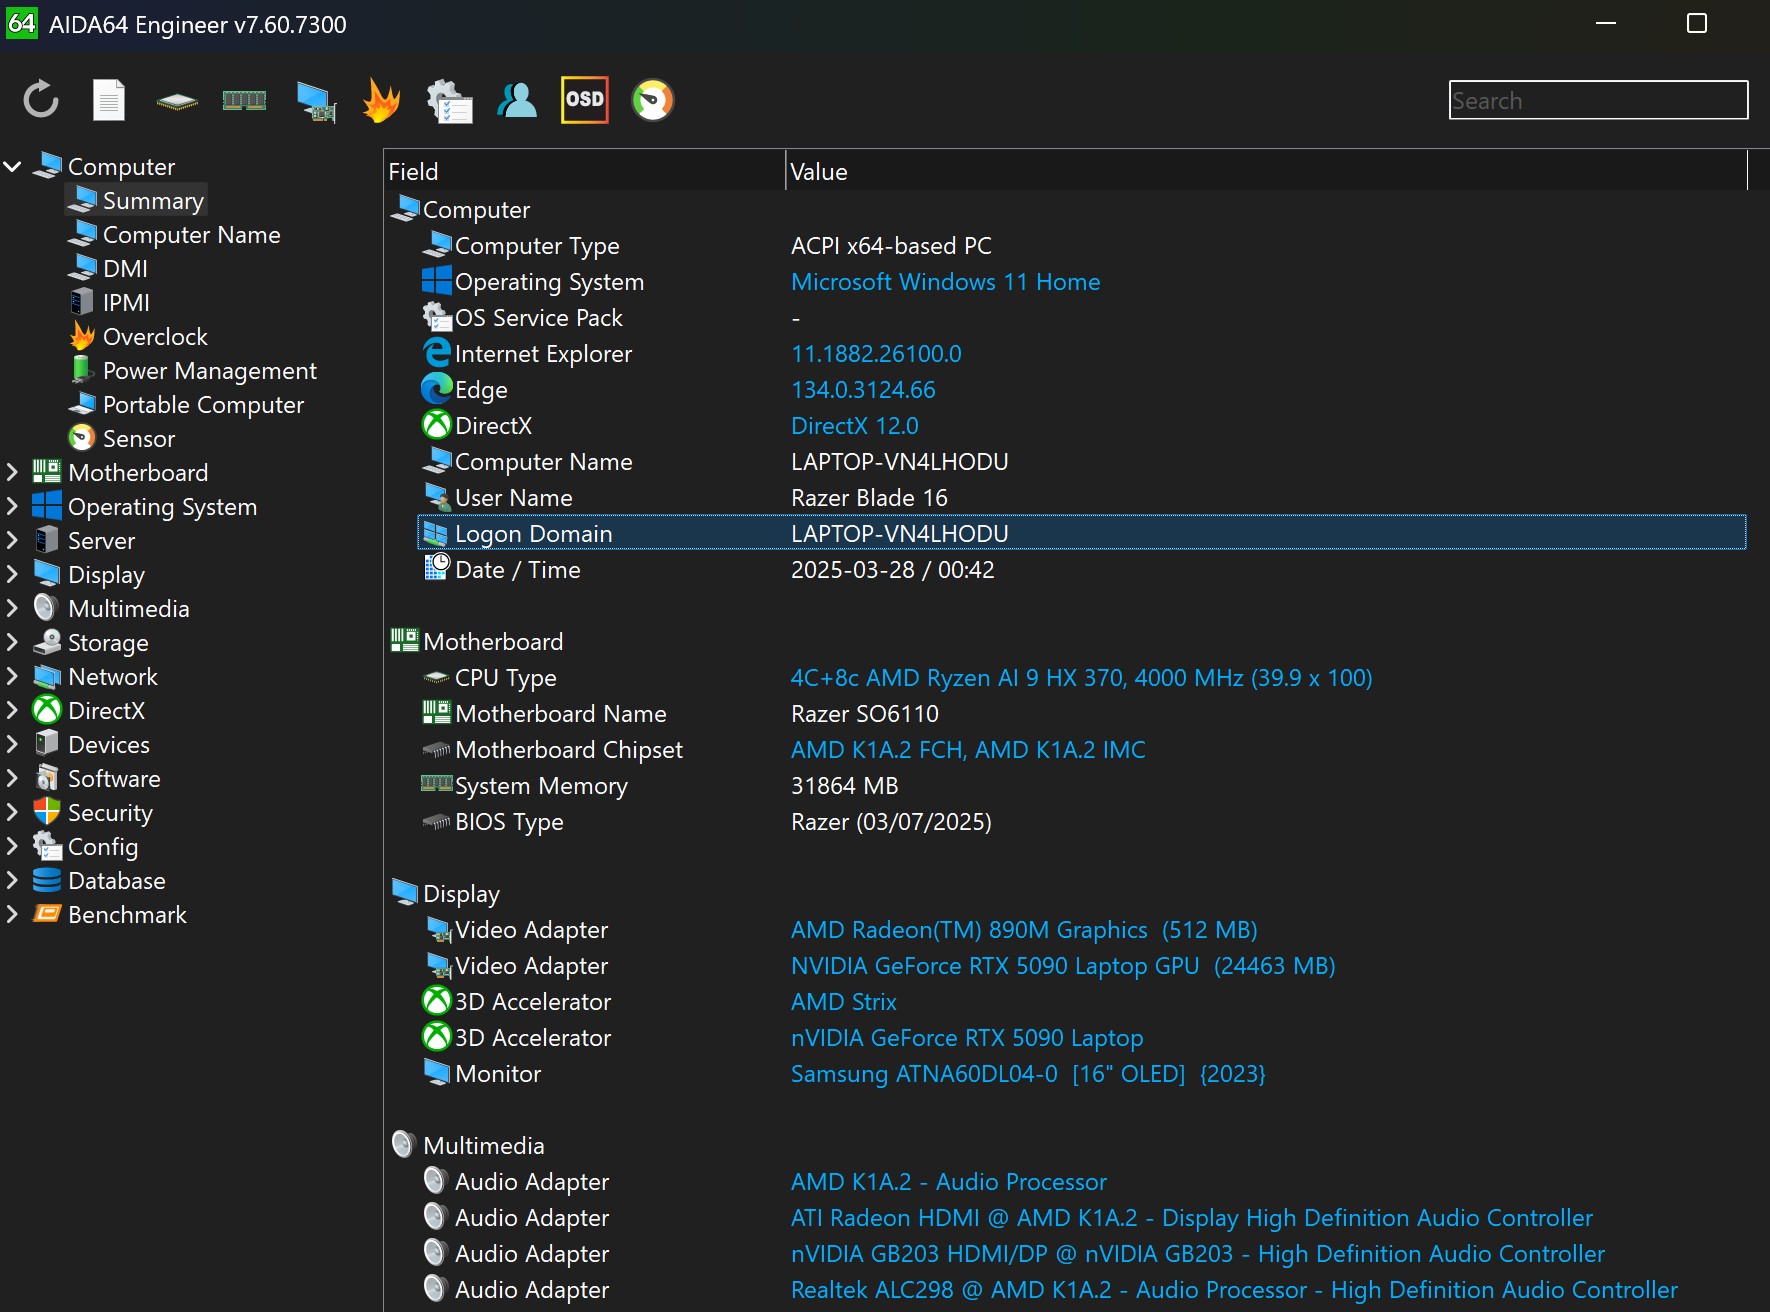Open the Realtek ALC298 audio link
The image size is (1770, 1312).
coord(1234,1290)
